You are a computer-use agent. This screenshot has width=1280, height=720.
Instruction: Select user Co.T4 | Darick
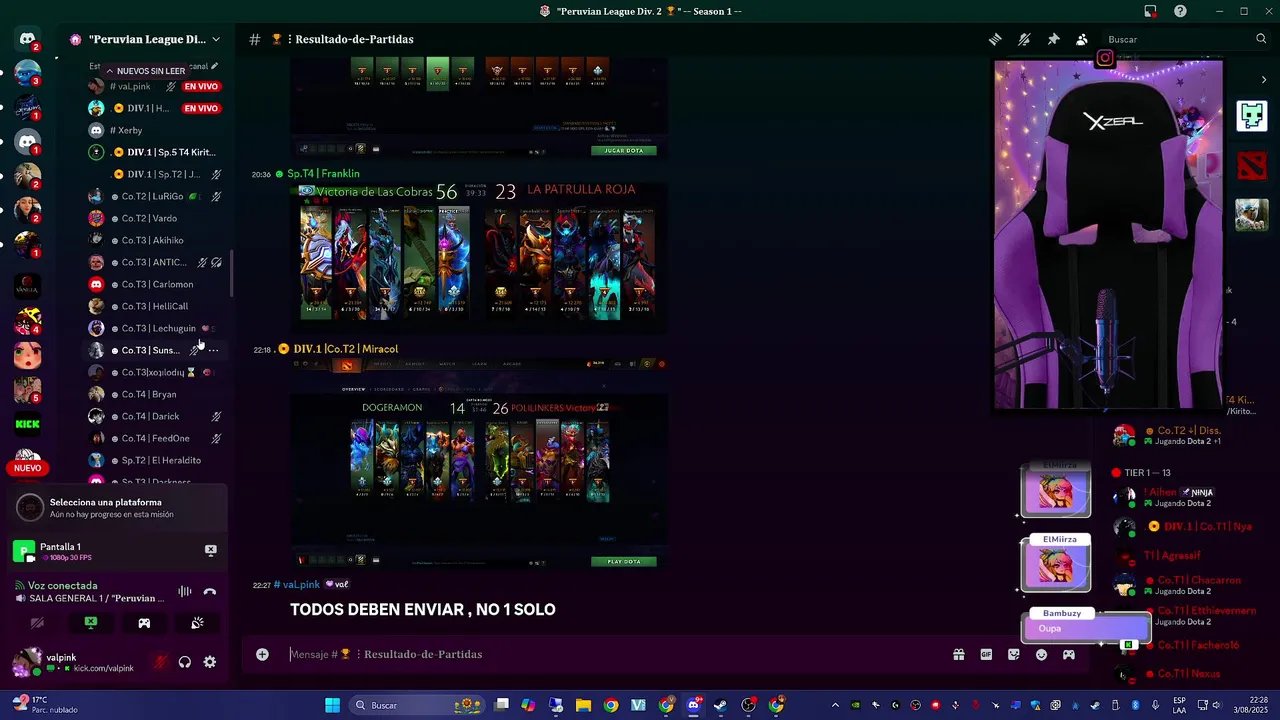pos(151,416)
